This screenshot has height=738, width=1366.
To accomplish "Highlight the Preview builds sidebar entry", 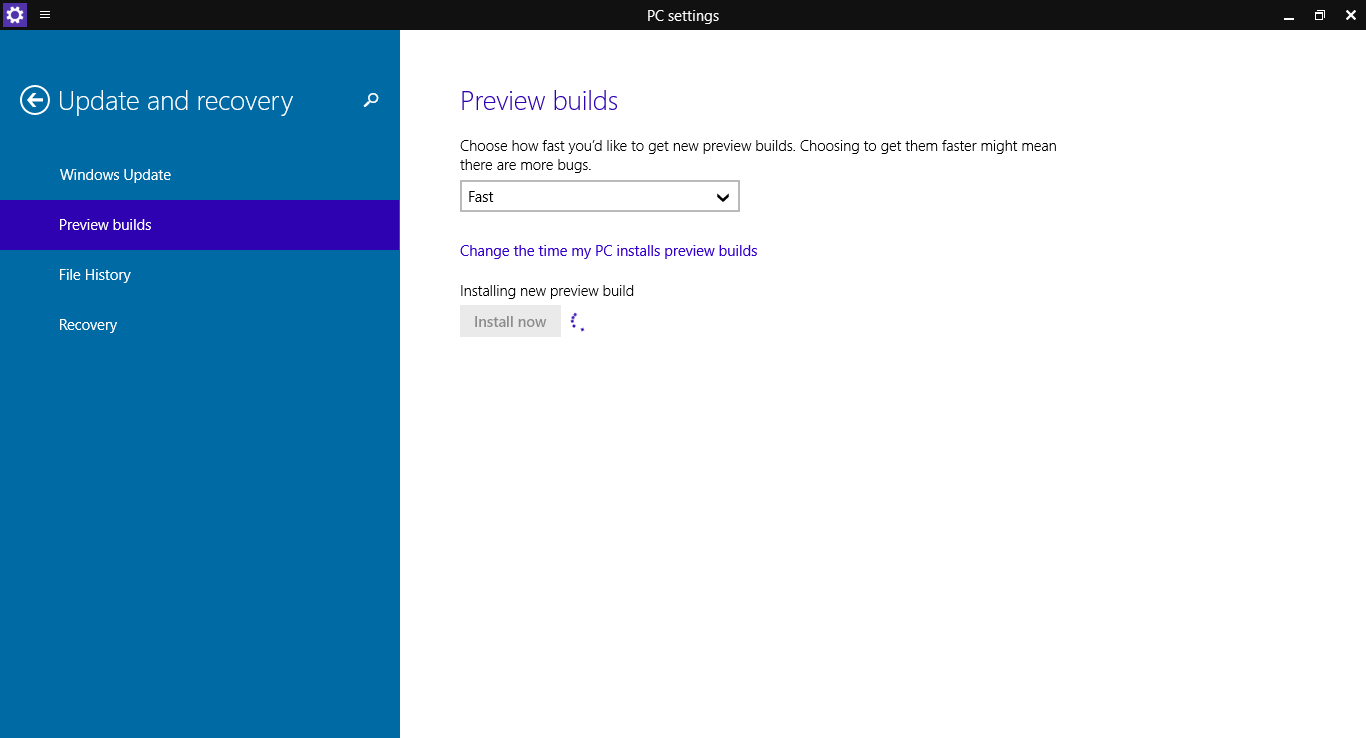I will tap(105, 224).
